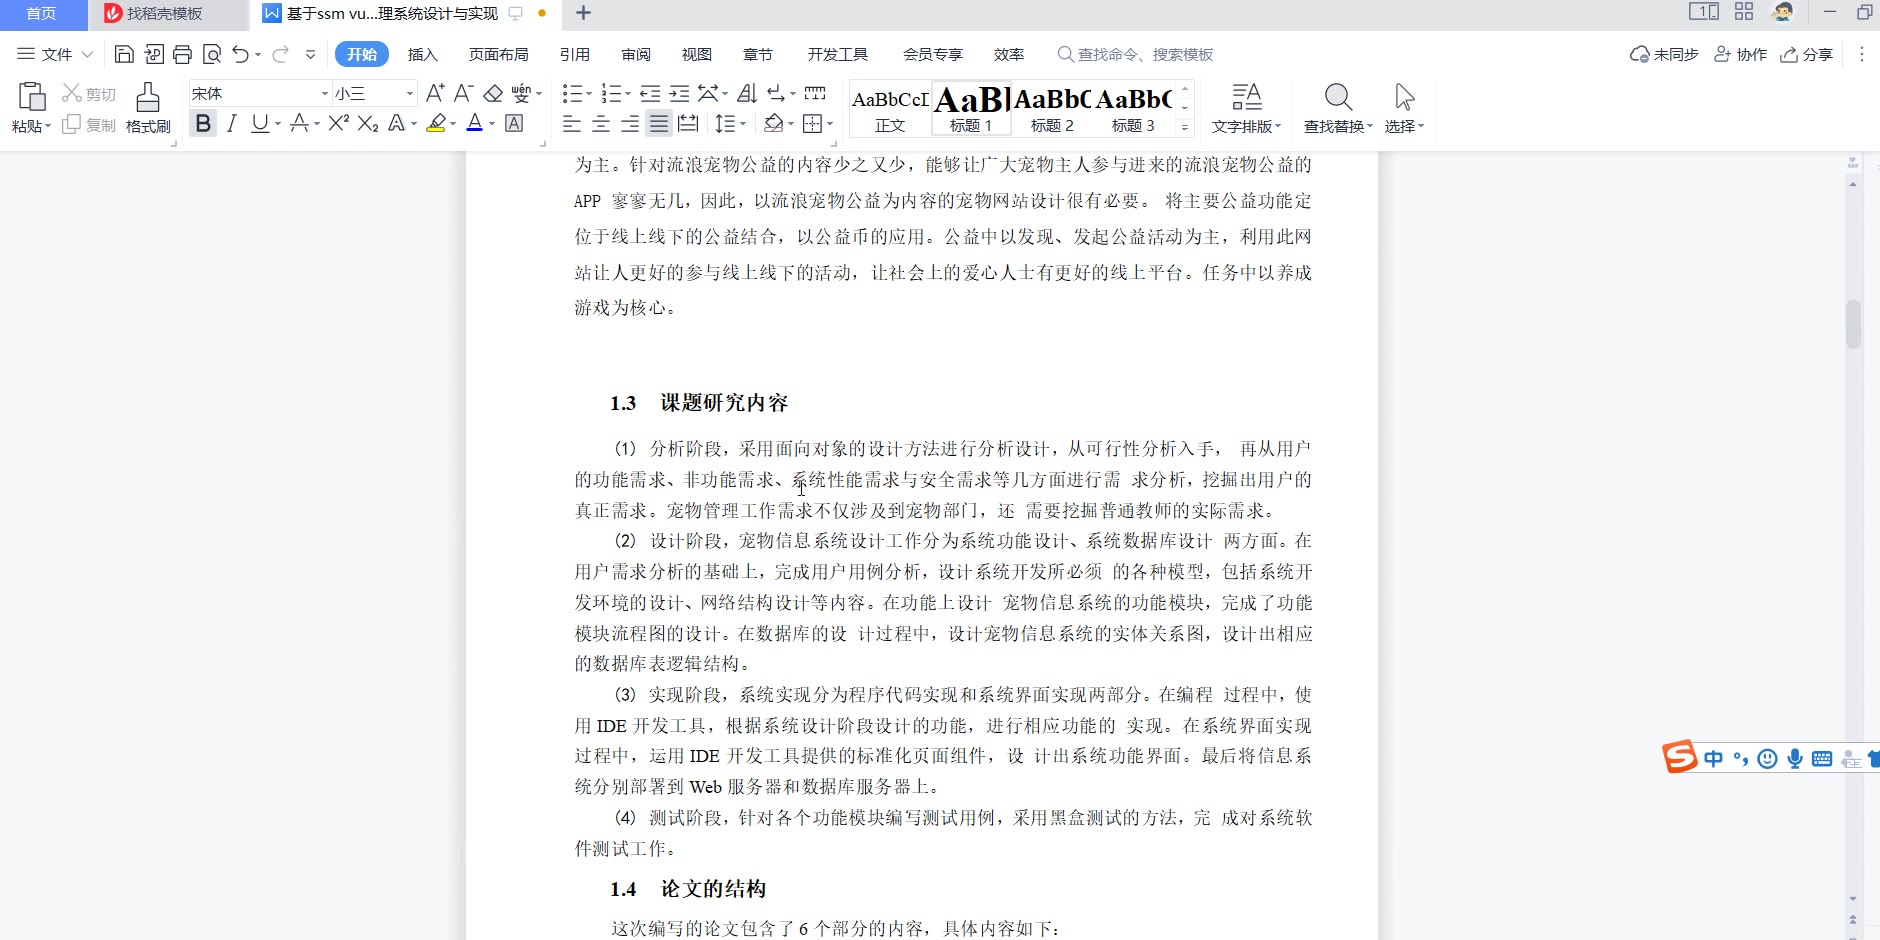Click the 协作 button
Image resolution: width=1880 pixels, height=940 pixels.
1741,55
